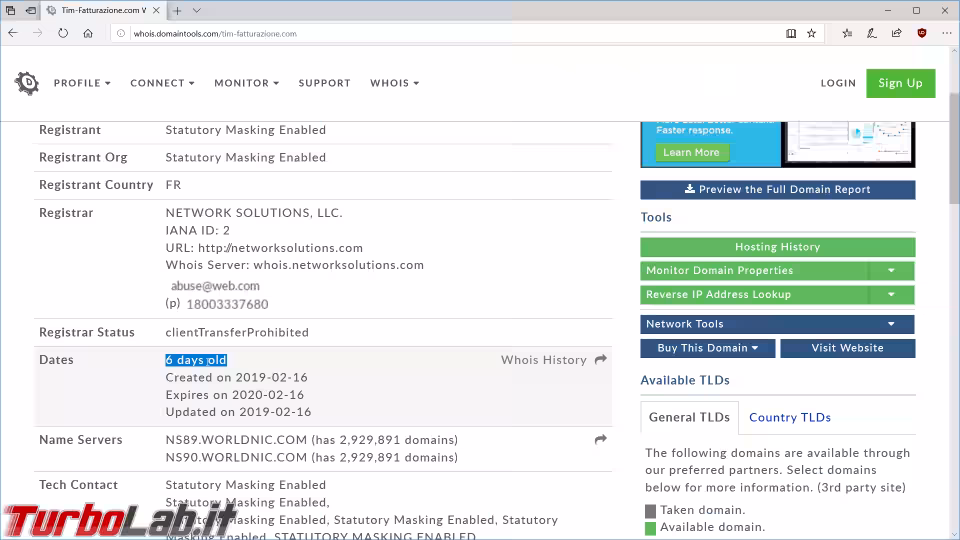Click Preview the Full Domain Report
Viewport: 960px width, 540px height.
777,190
